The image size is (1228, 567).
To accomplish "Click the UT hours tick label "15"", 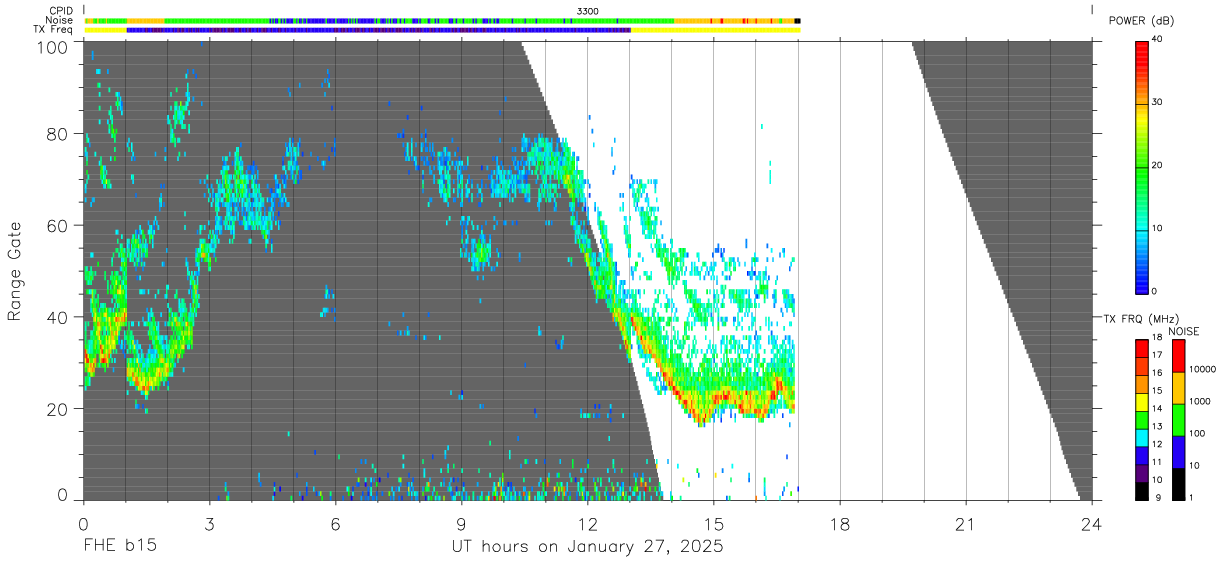I will click(714, 523).
